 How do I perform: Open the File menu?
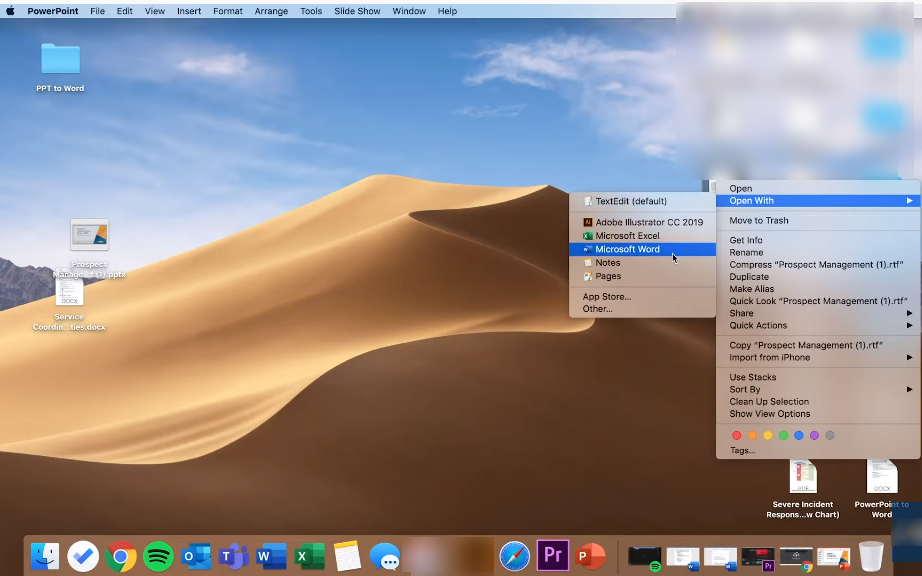coord(97,11)
